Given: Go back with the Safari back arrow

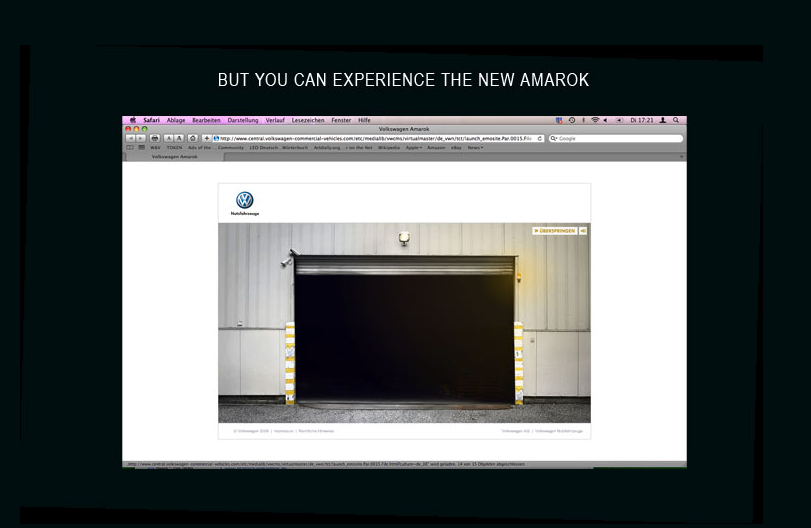Looking at the screenshot, I should pos(131,139).
